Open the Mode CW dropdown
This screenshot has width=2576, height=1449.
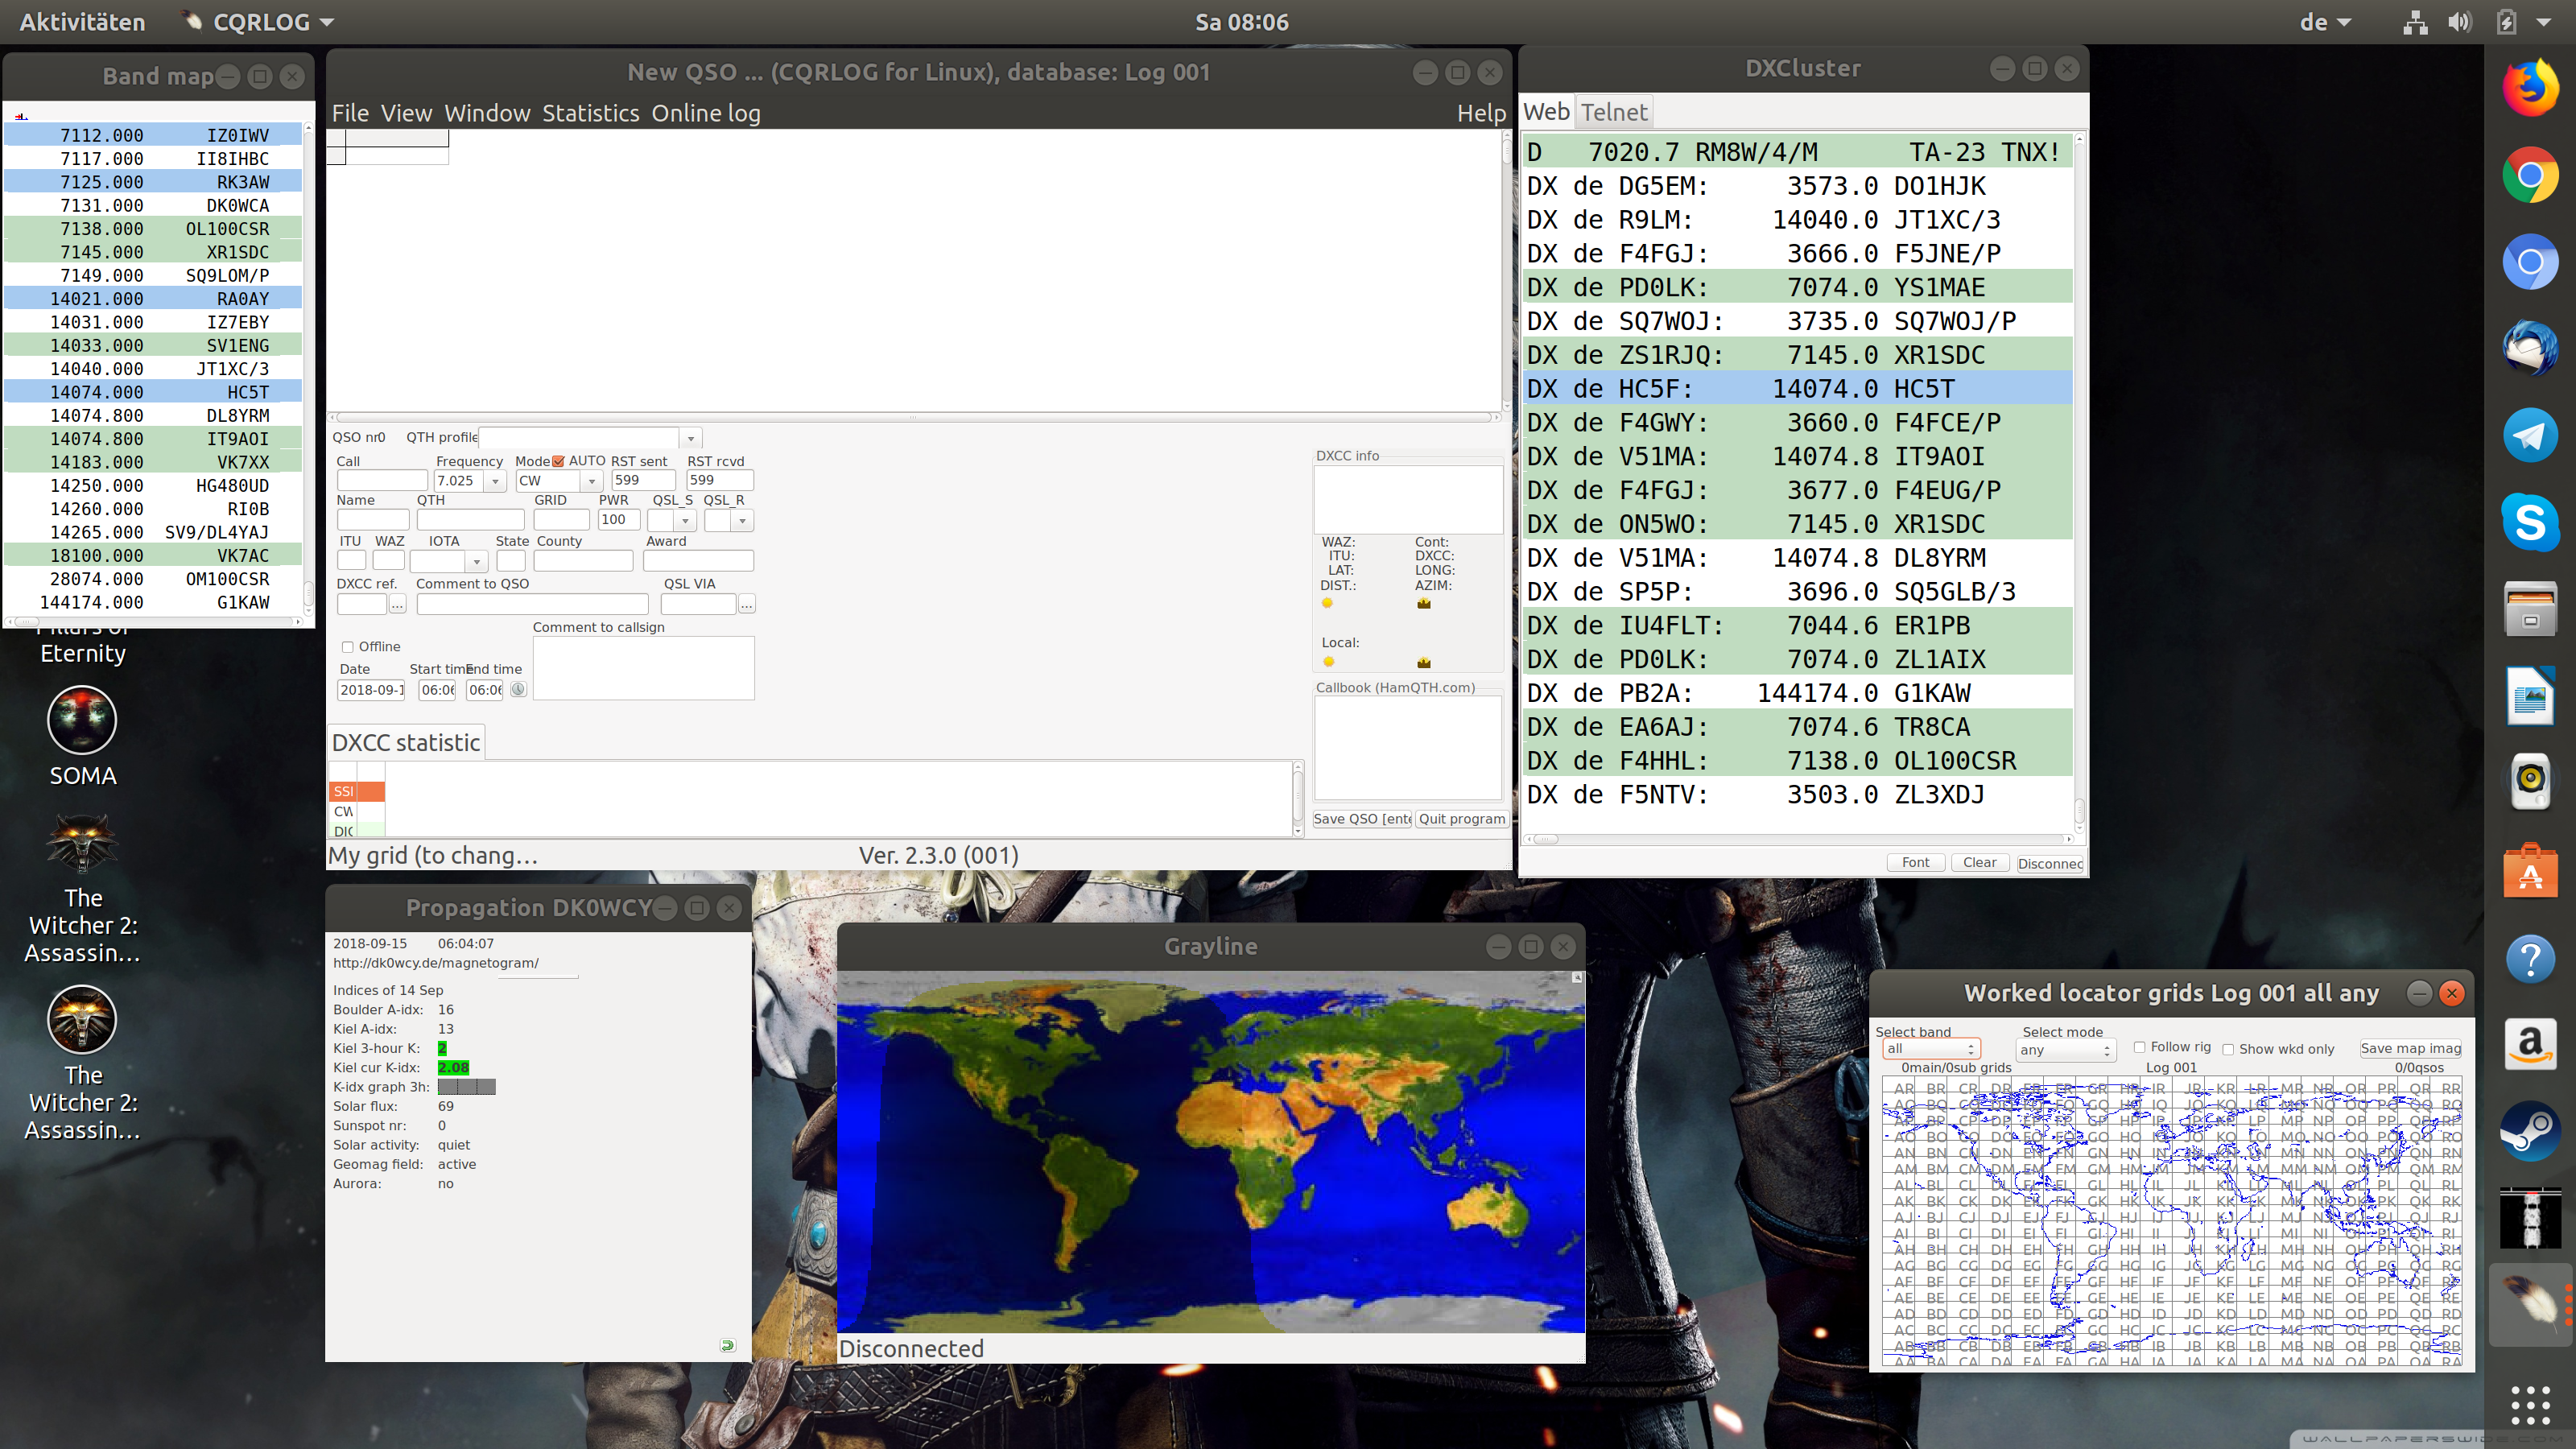(591, 481)
